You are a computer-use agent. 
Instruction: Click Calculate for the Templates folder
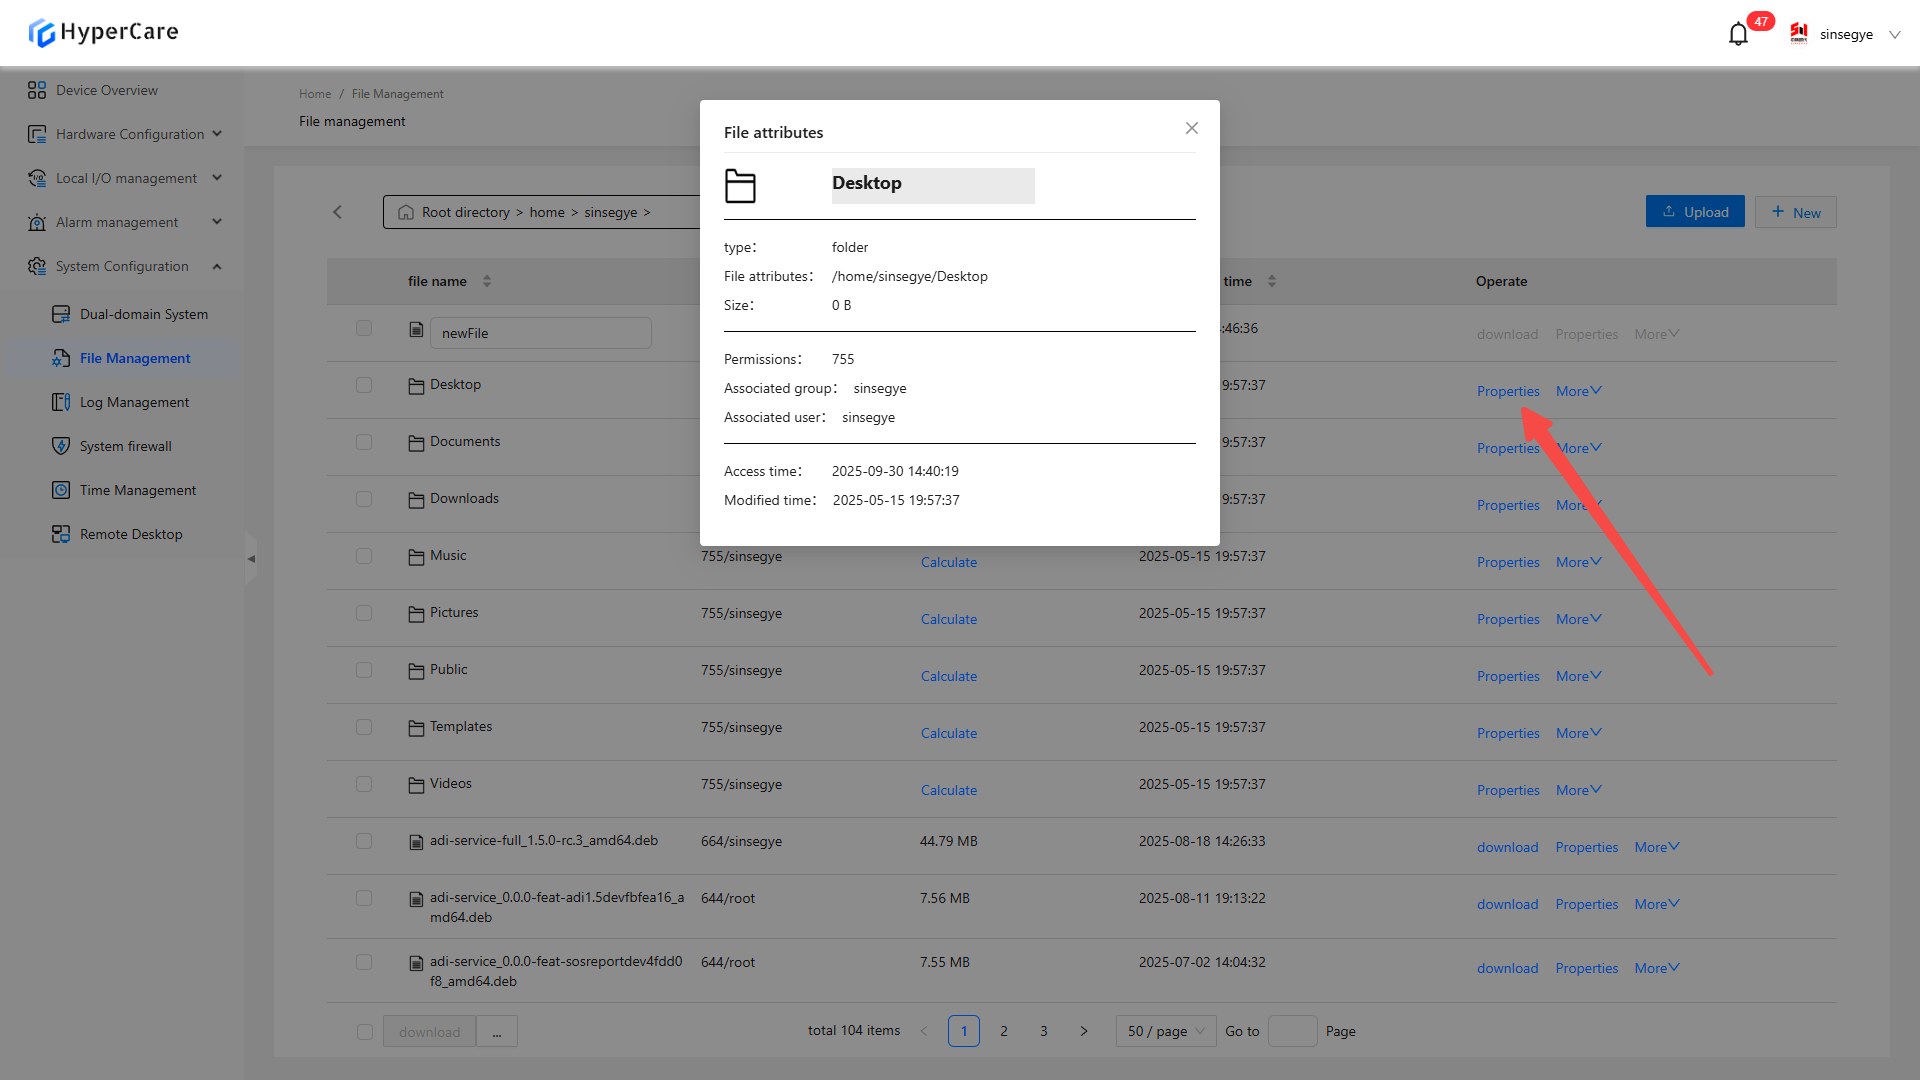(x=948, y=733)
